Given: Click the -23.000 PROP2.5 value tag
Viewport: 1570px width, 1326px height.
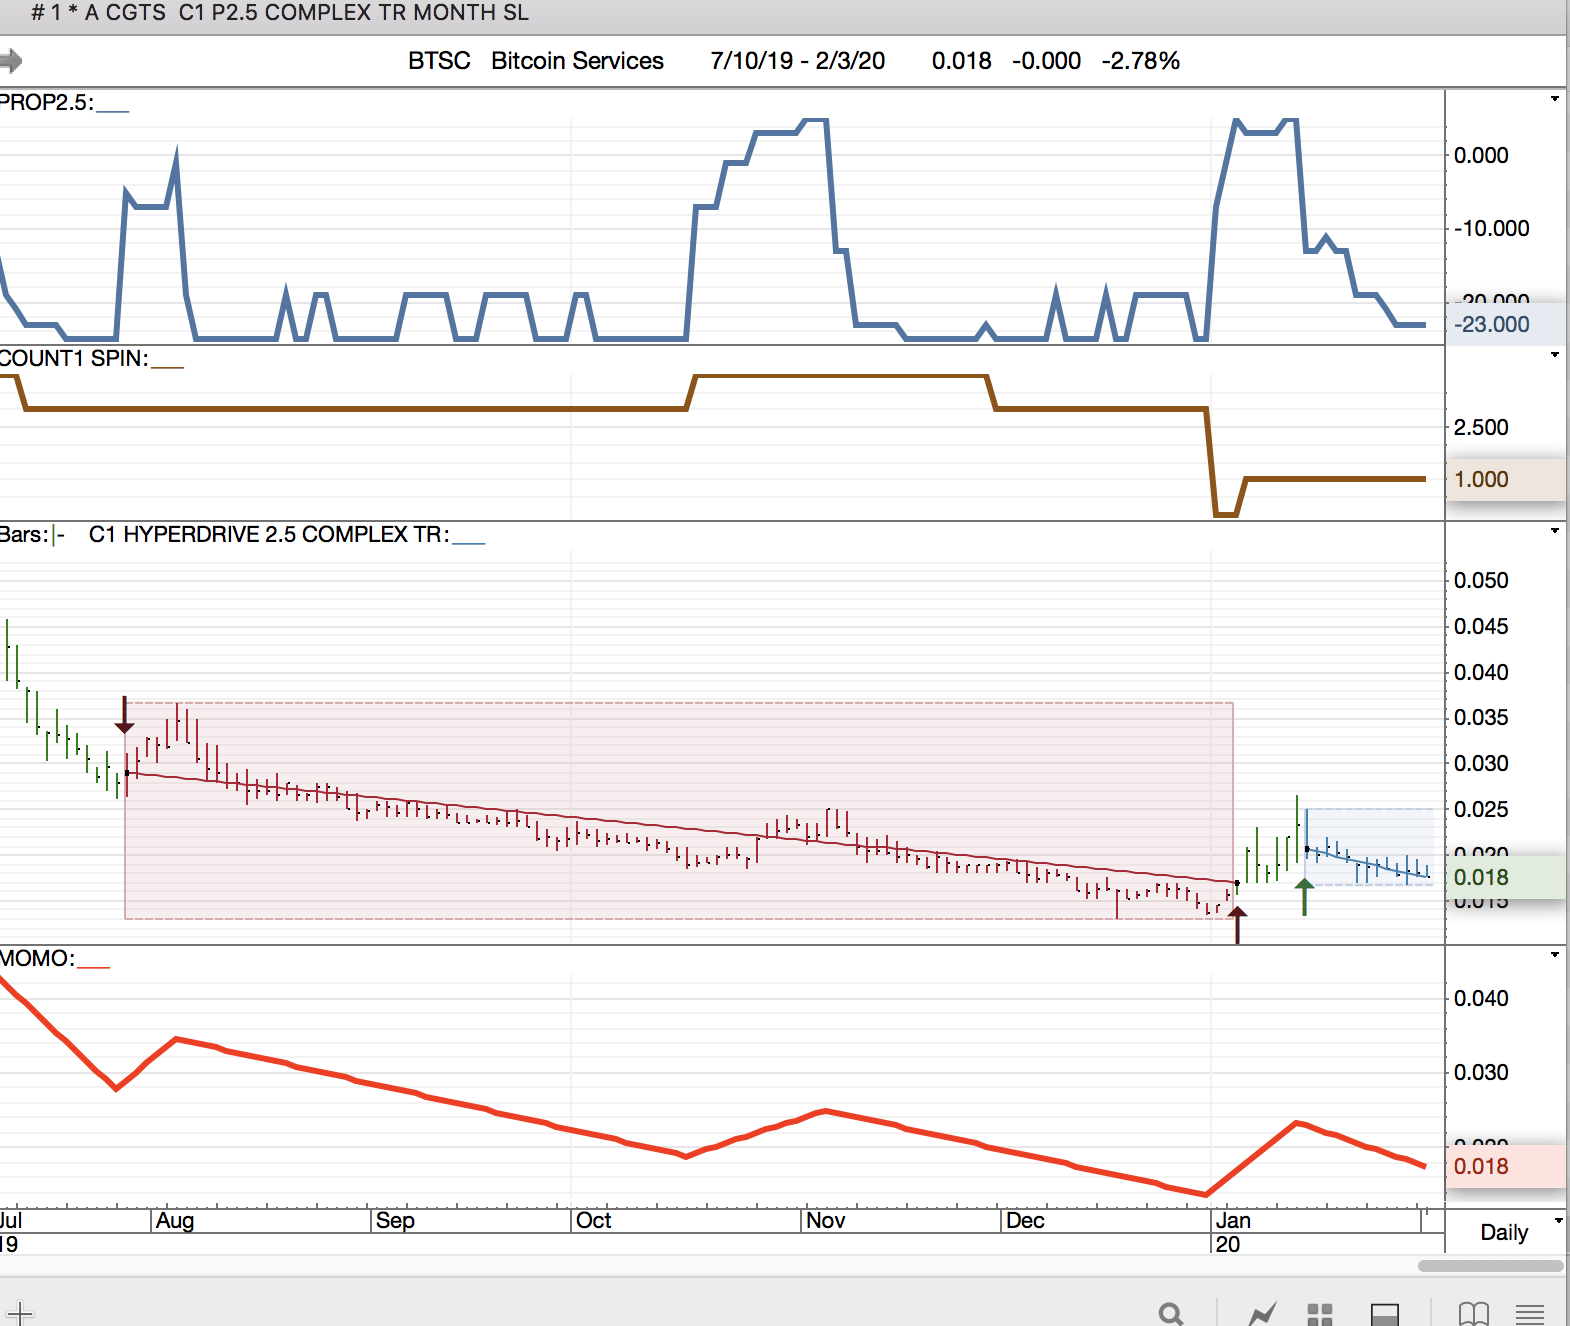Looking at the screenshot, I should point(1505,324).
